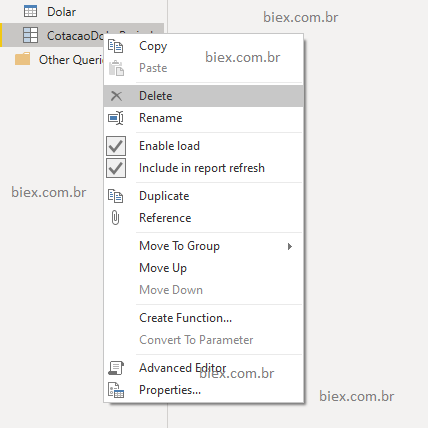Image resolution: width=428 pixels, height=428 pixels.
Task: Click the Reference paperclip icon
Action: 115,218
